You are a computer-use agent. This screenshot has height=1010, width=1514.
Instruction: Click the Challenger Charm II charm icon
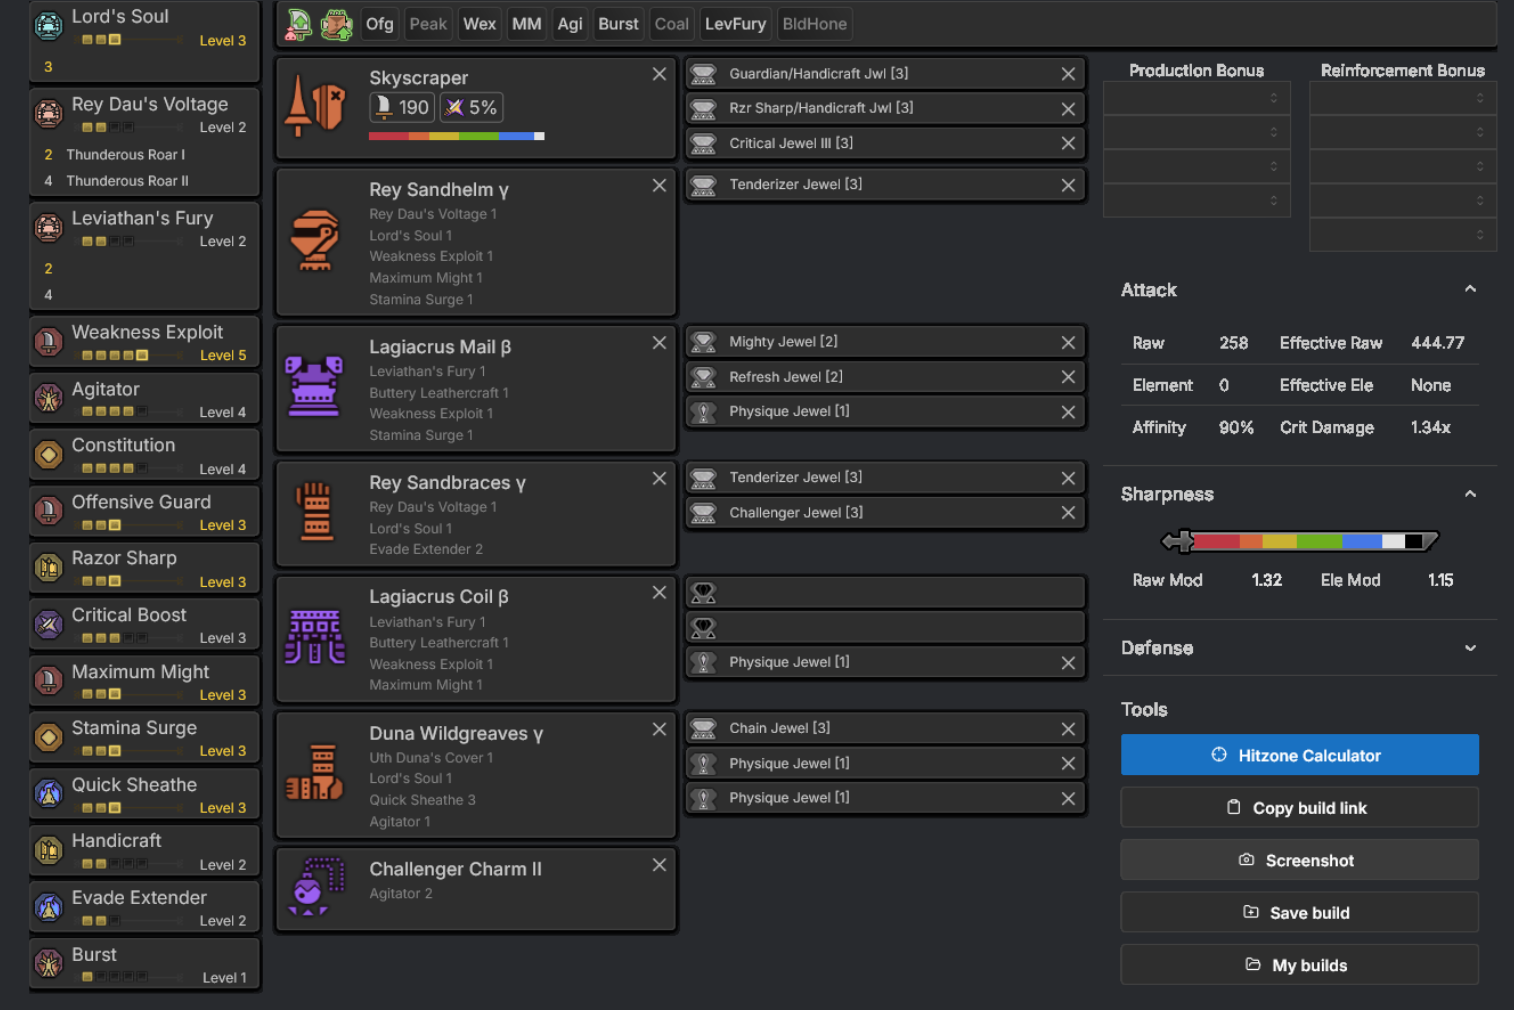pyautogui.click(x=315, y=886)
